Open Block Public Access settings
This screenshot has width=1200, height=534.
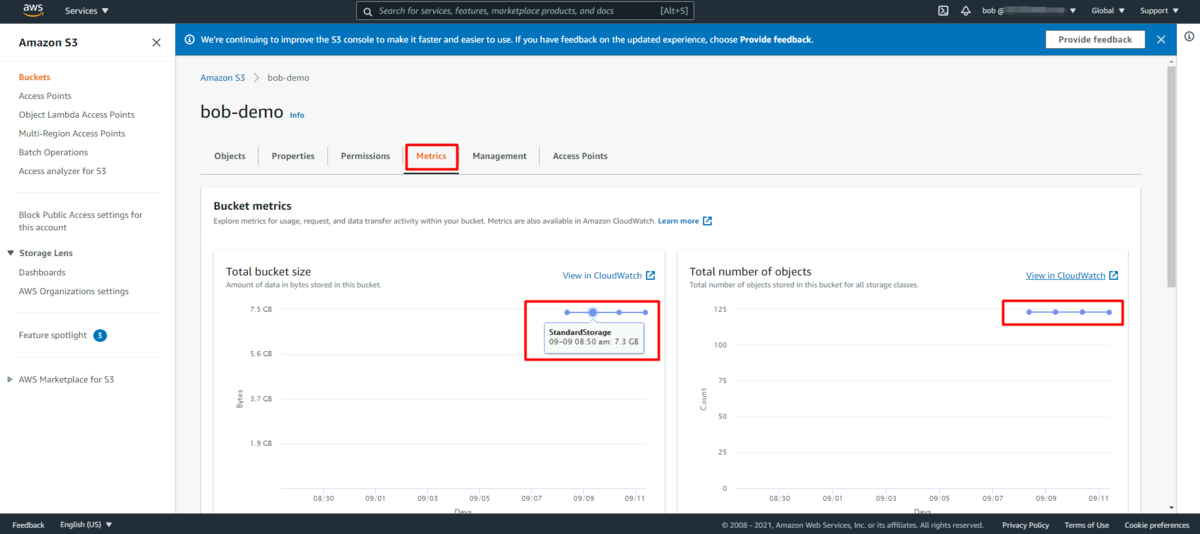click(81, 221)
